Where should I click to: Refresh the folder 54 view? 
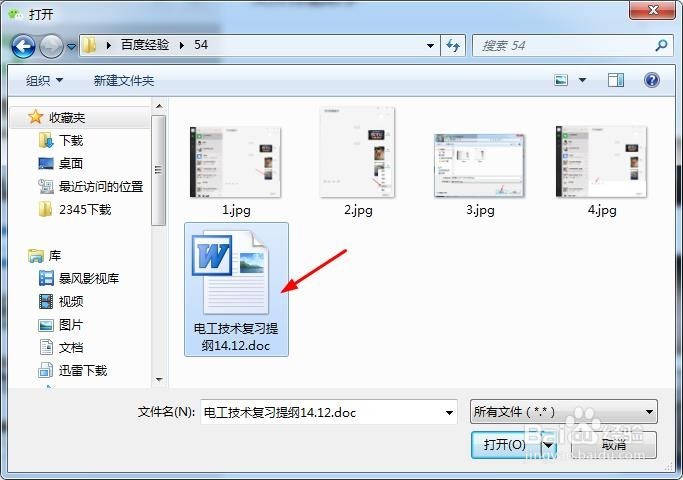point(453,46)
